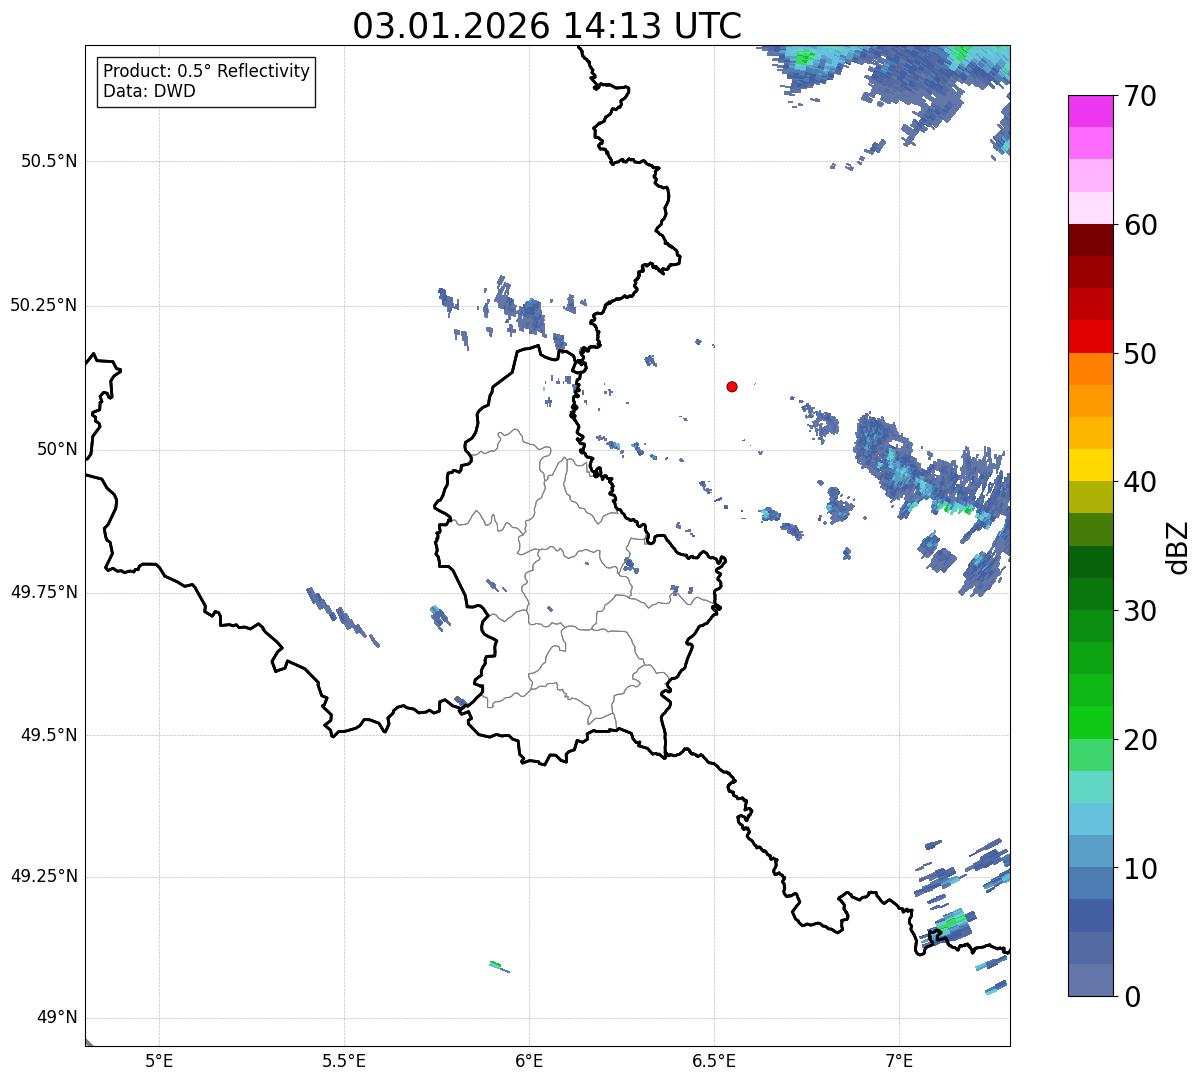Screen dimensions: 1202x1081
Task: Click the 50.5°N latitude label
Action: (49, 161)
